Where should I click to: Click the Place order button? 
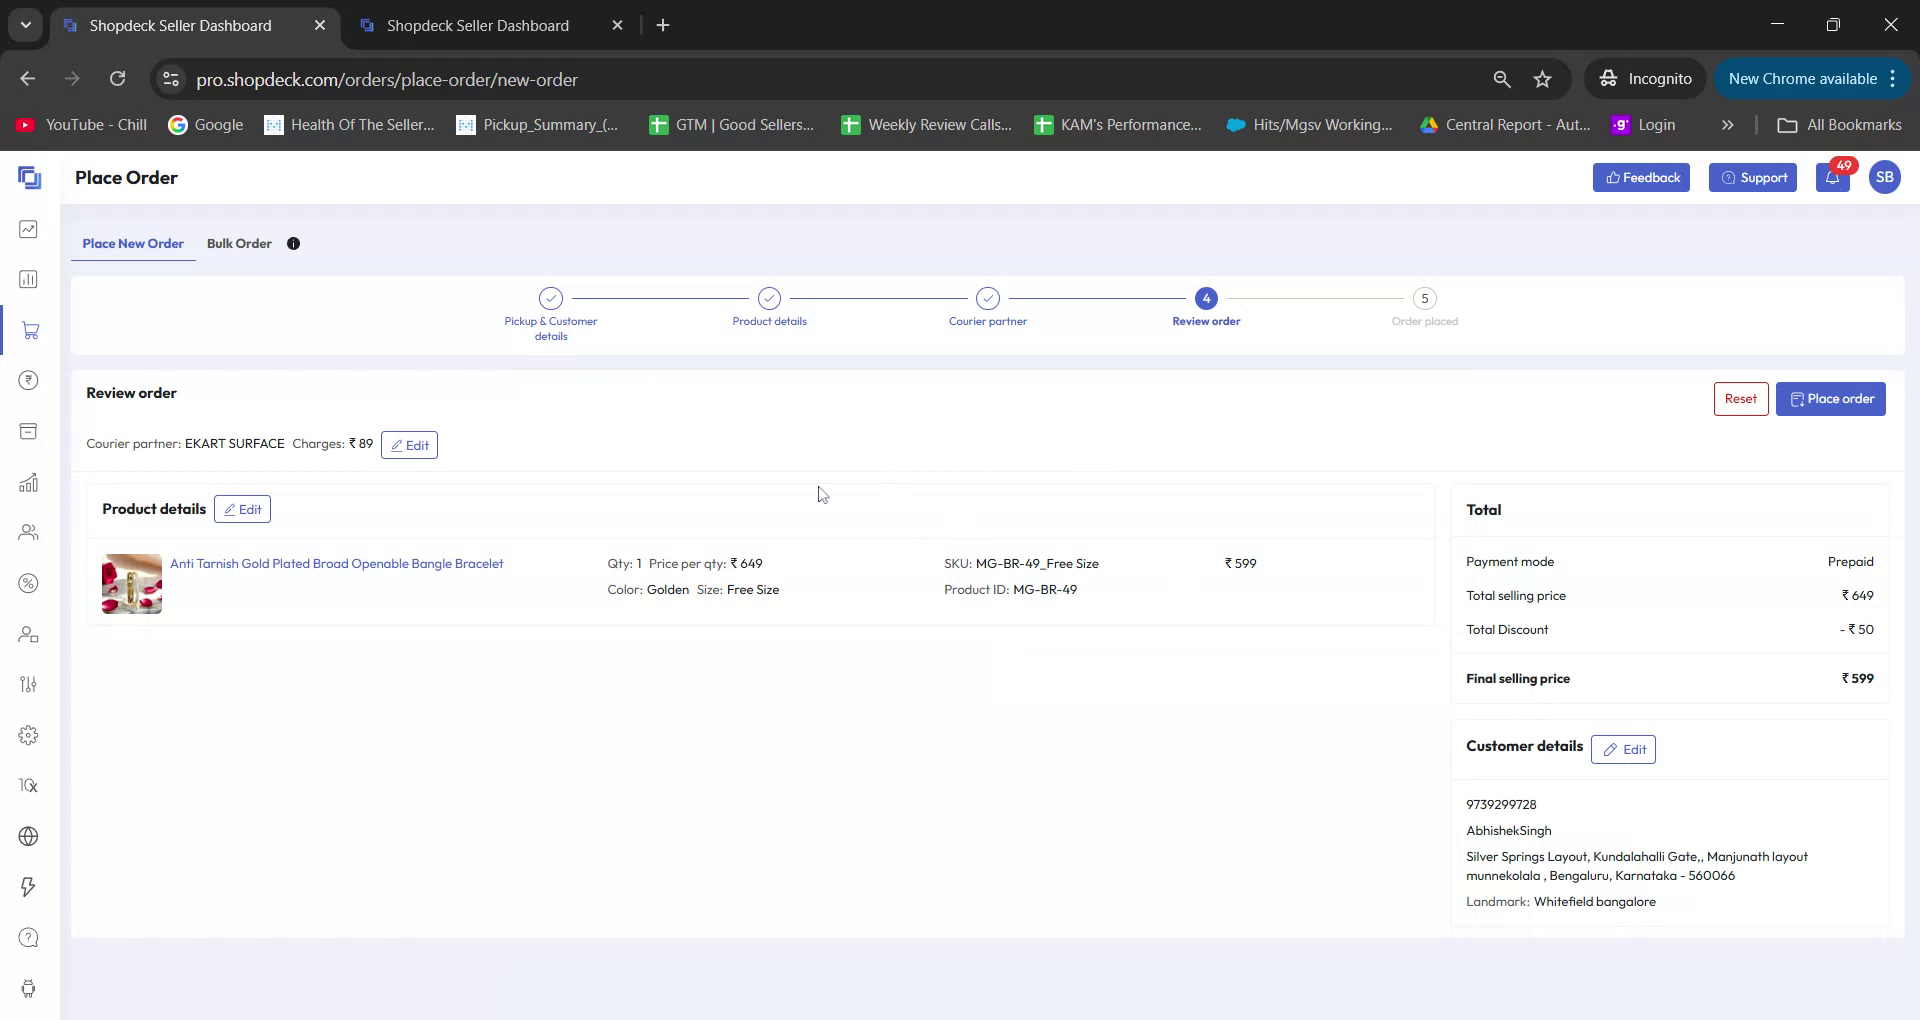(1831, 398)
